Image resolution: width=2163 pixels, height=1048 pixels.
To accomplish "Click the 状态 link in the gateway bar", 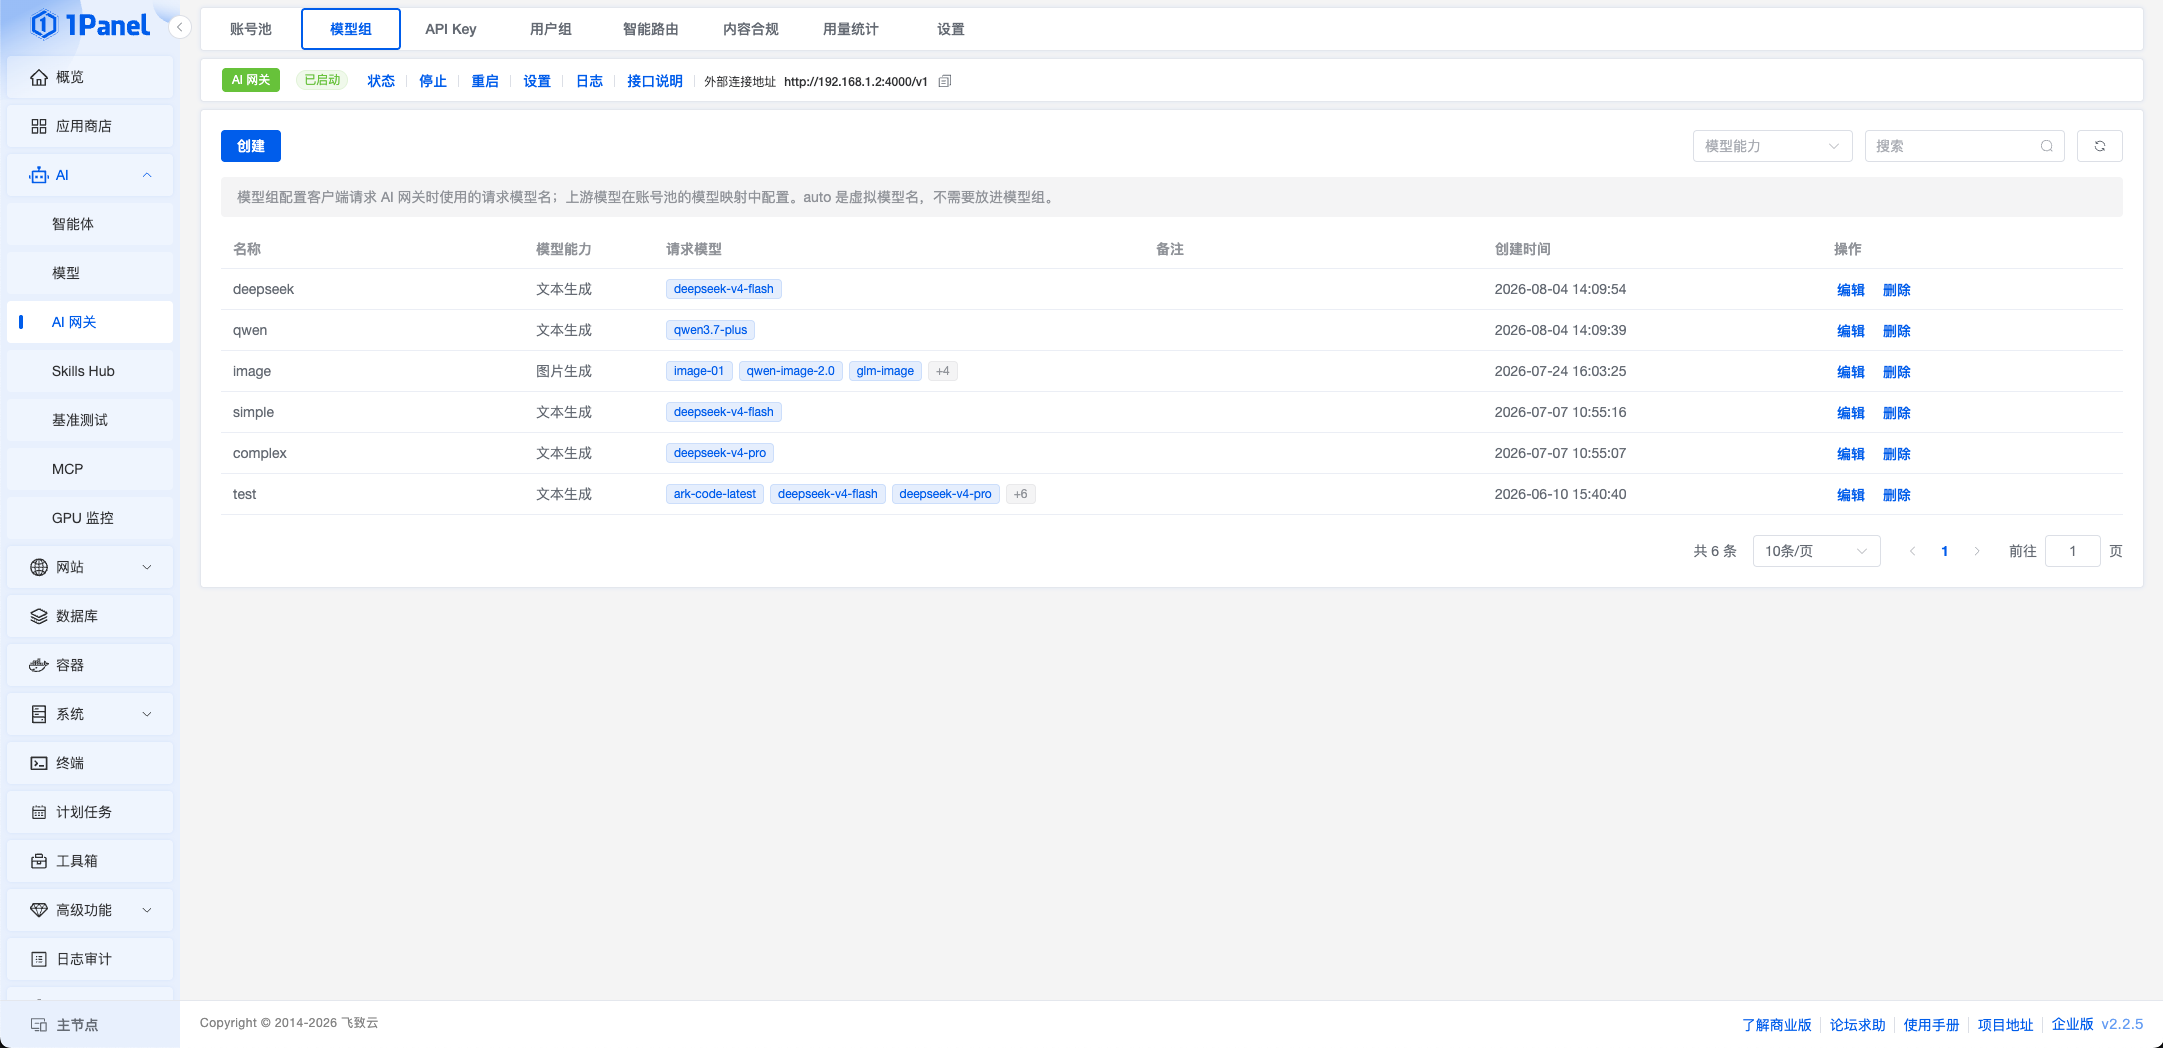I will pyautogui.click(x=381, y=81).
